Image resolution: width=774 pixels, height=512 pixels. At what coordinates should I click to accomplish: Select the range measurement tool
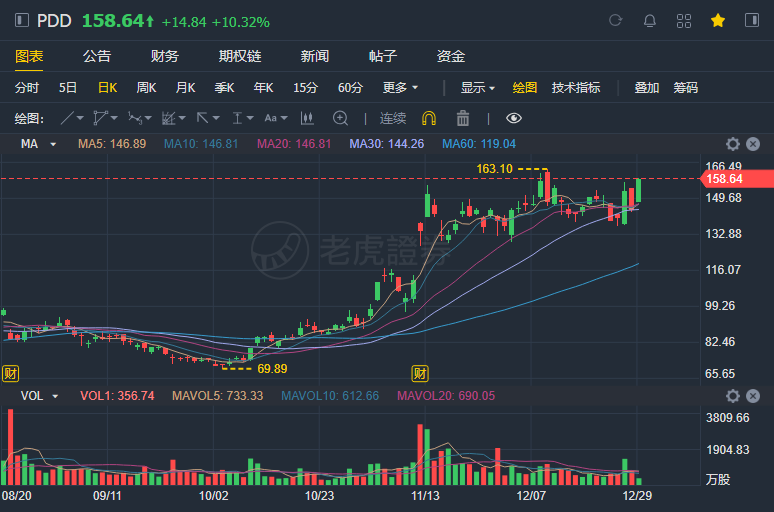coord(237,118)
